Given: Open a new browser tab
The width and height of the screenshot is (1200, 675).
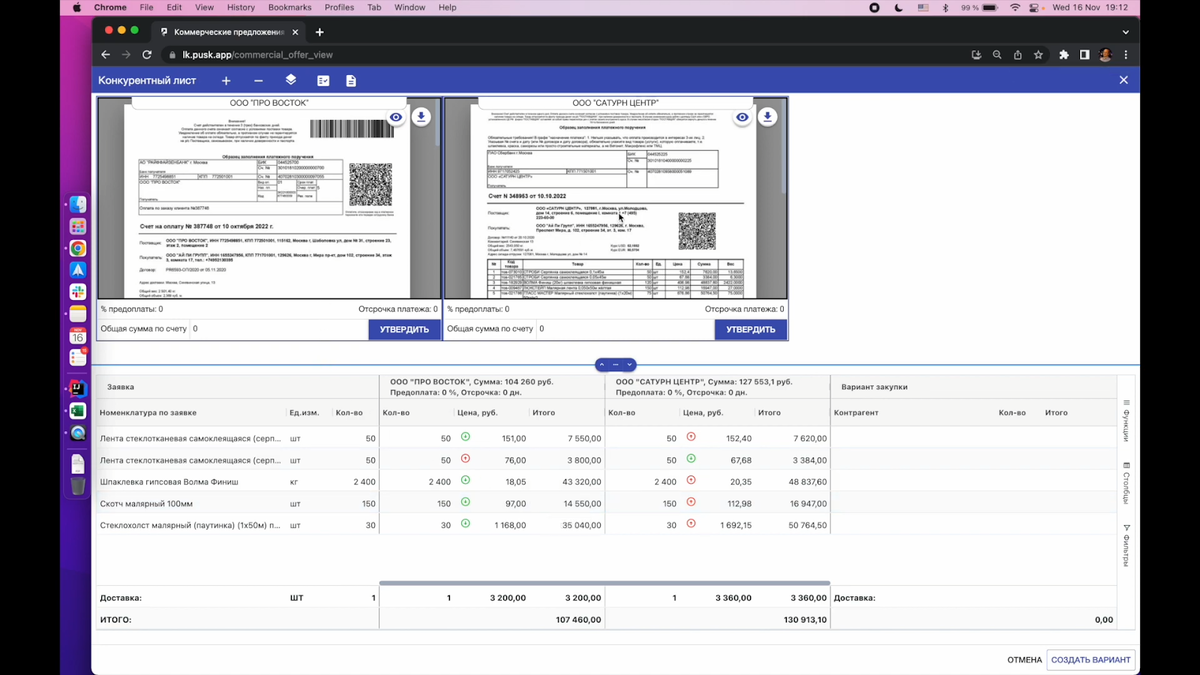Looking at the screenshot, I should [x=320, y=32].
